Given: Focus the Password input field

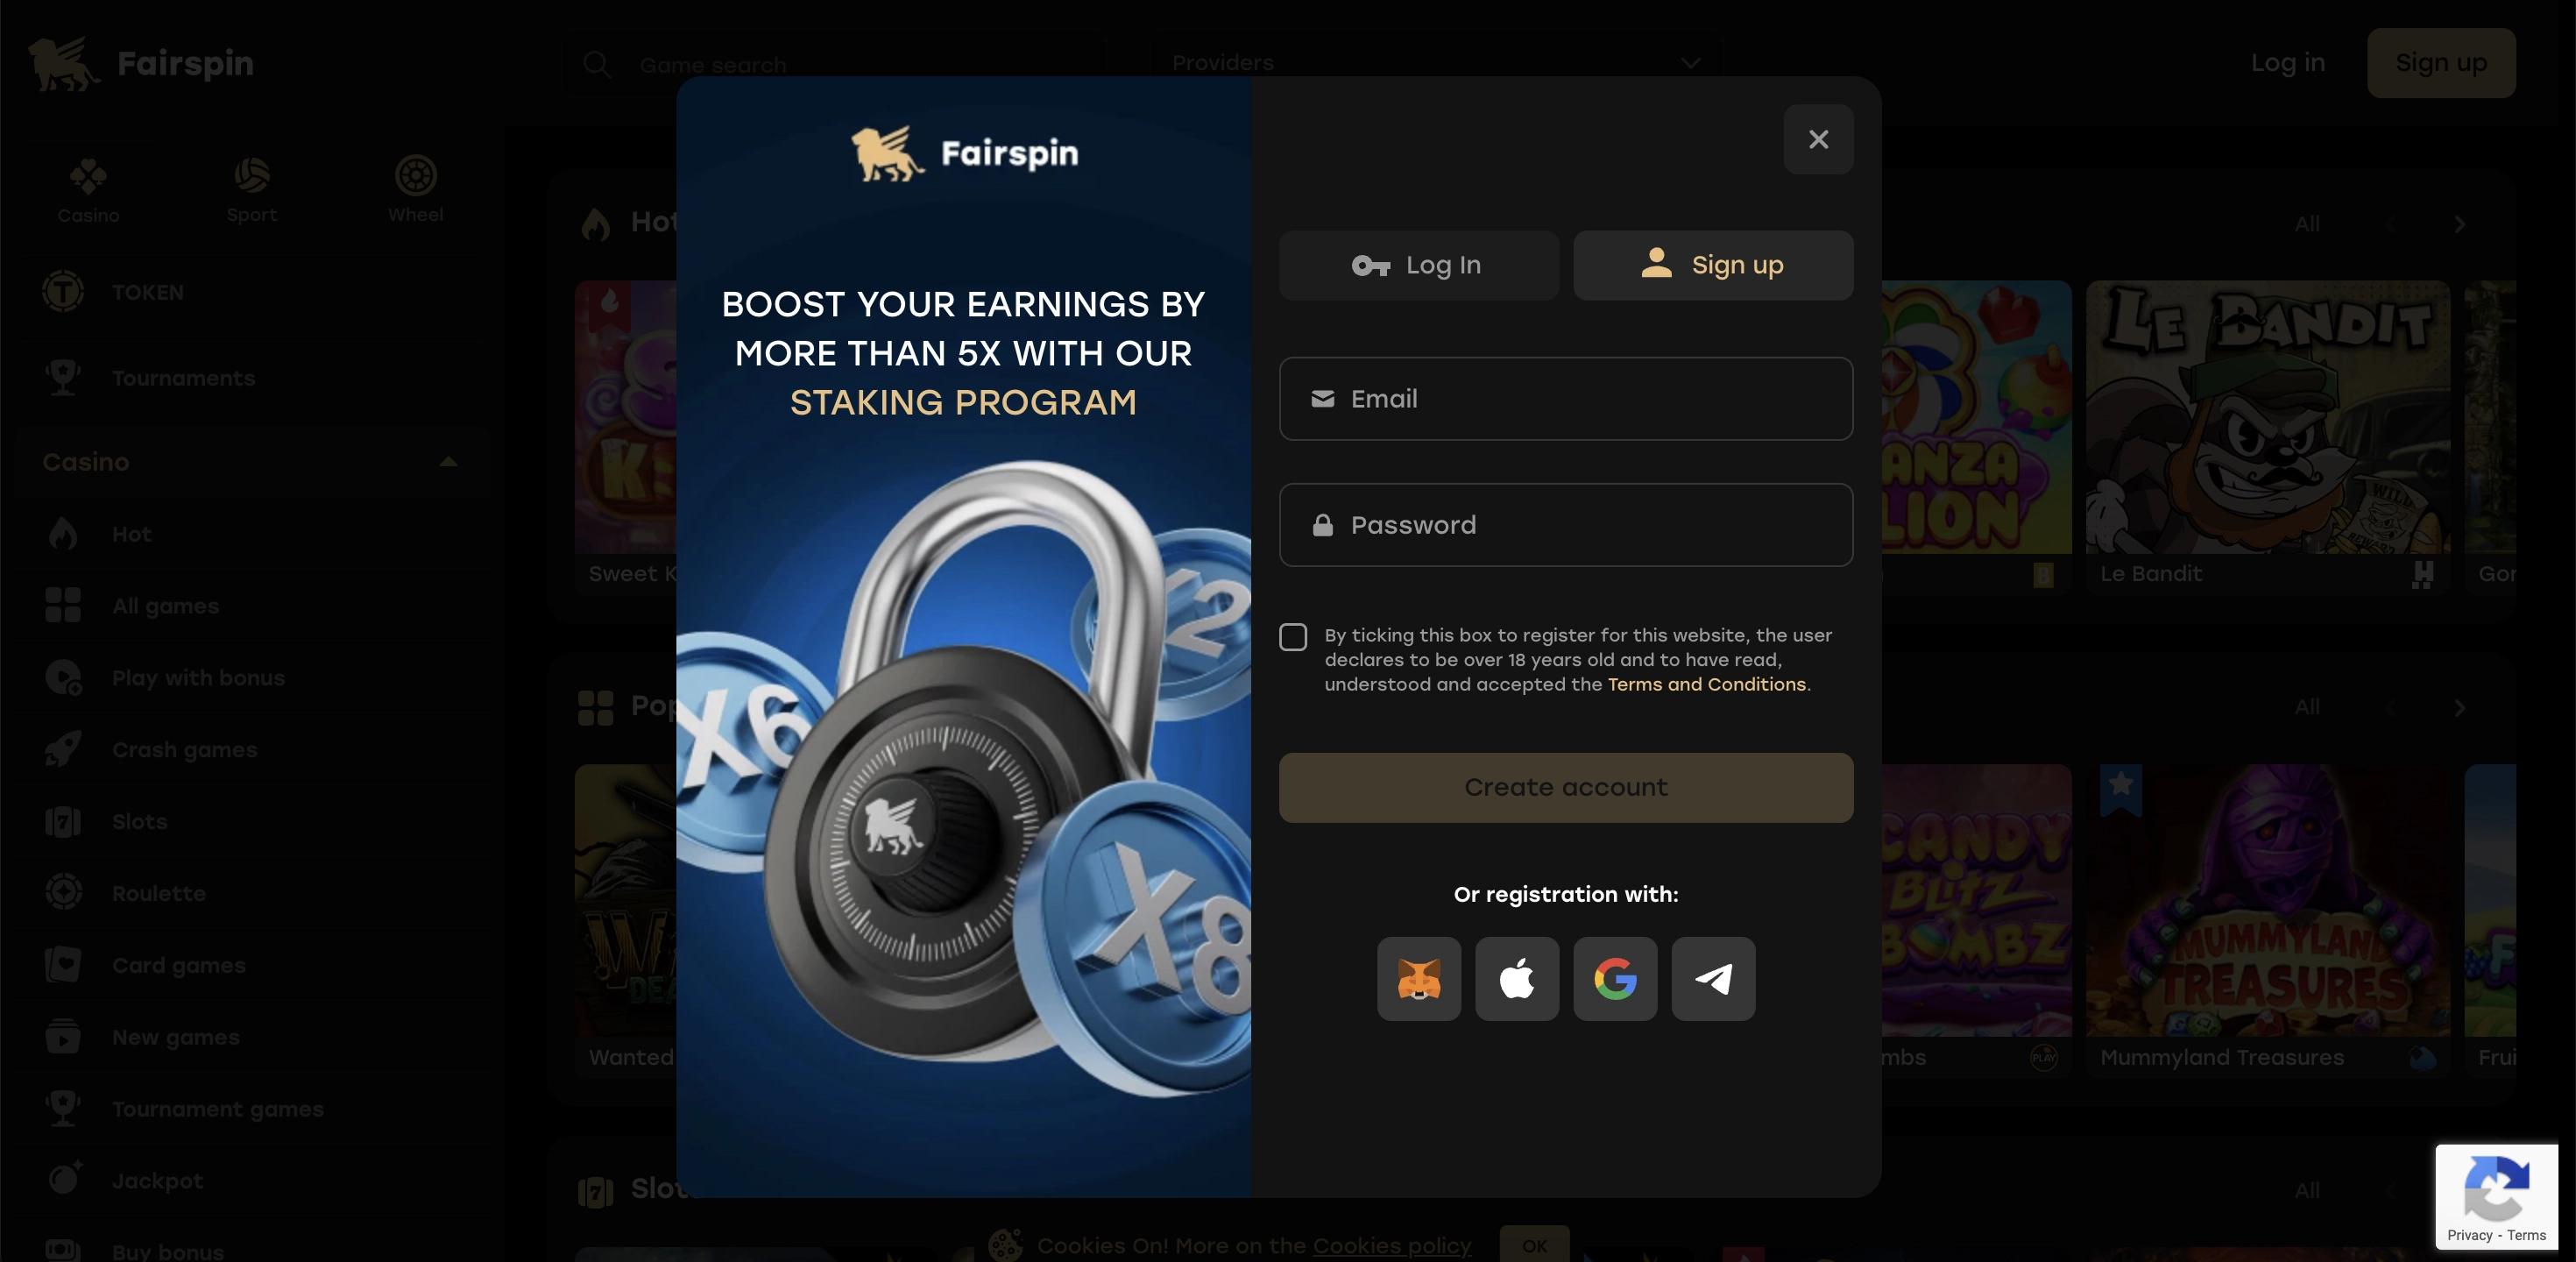Looking at the screenshot, I should click(1565, 525).
